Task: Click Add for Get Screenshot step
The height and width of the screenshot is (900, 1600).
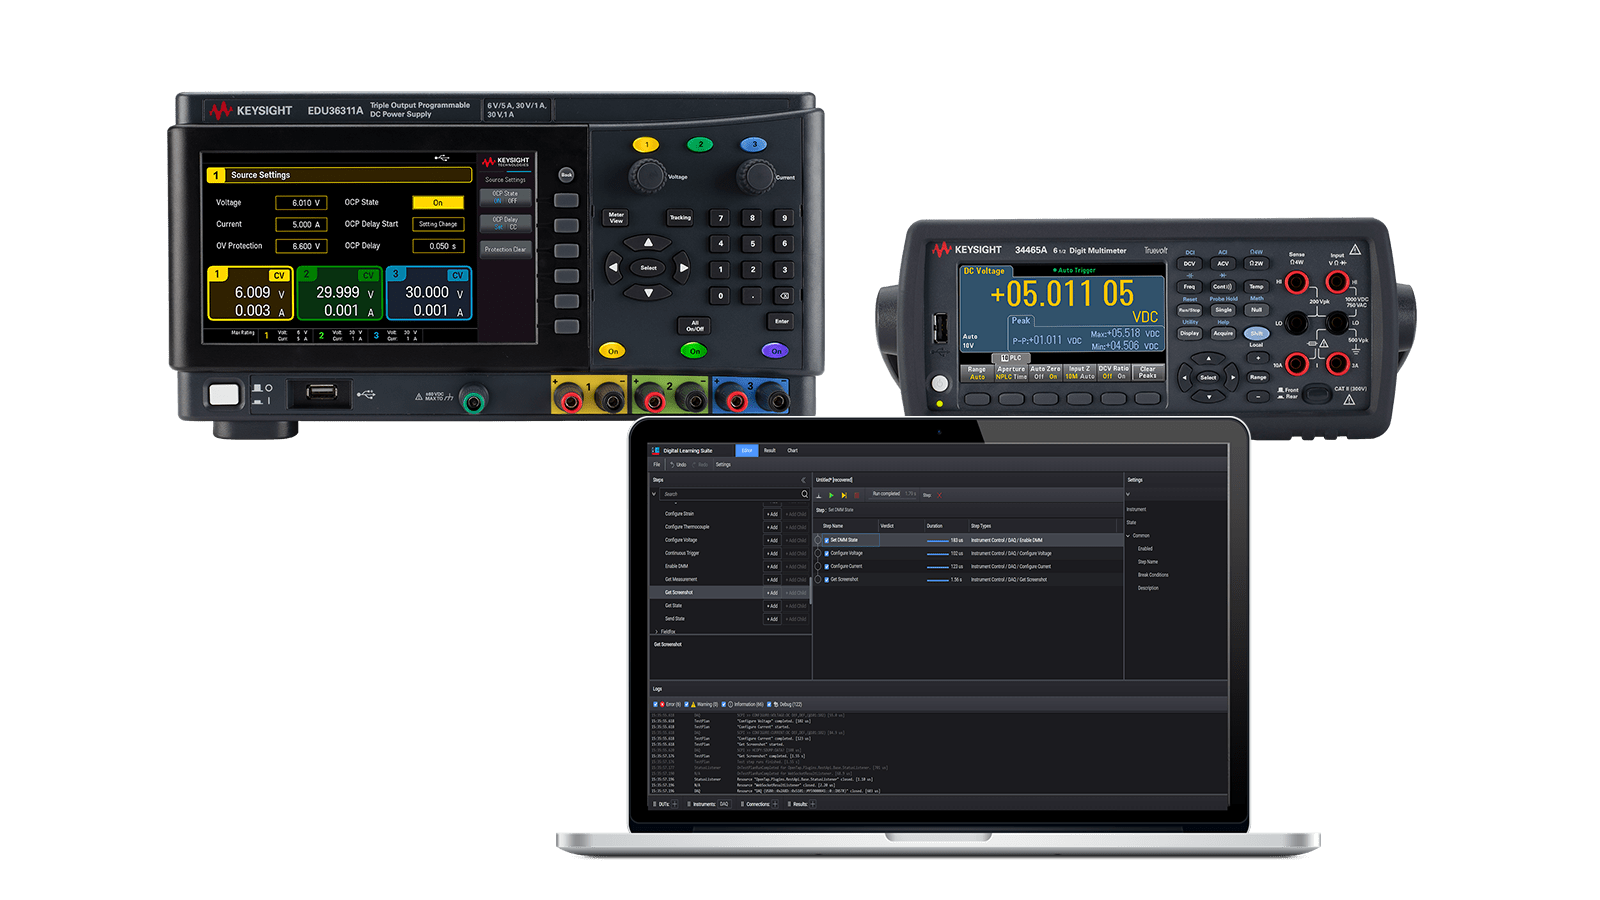Action: [x=772, y=592]
